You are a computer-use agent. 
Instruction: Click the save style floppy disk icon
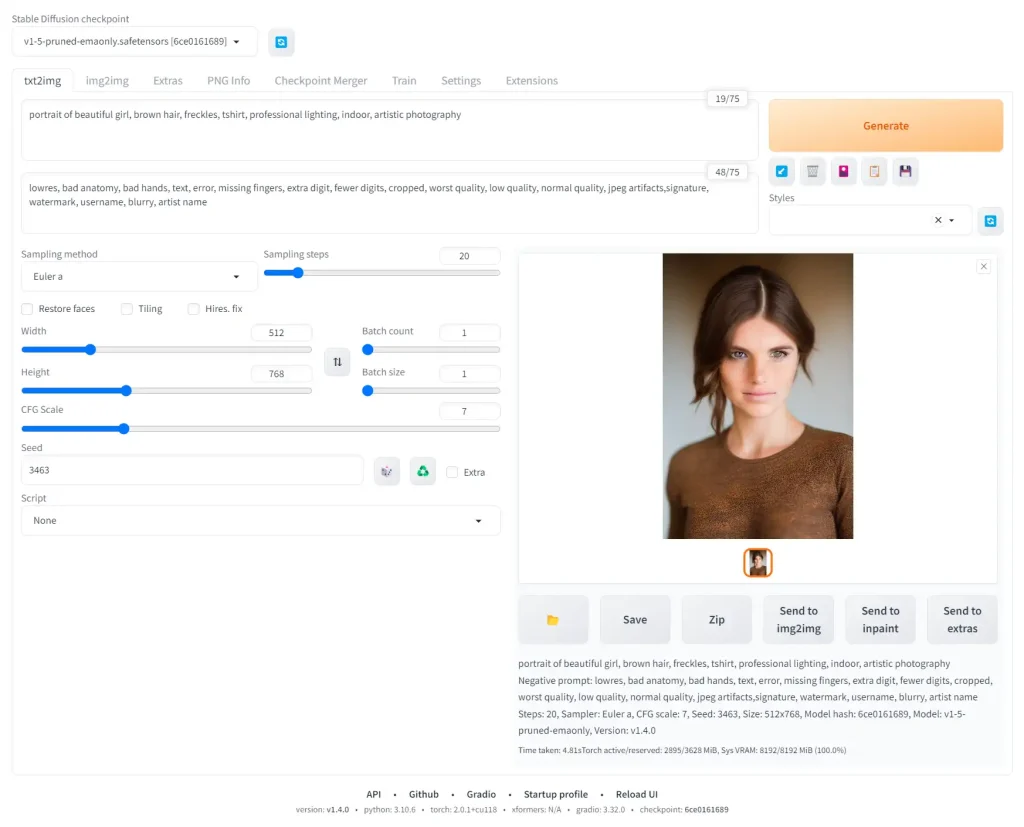905,172
